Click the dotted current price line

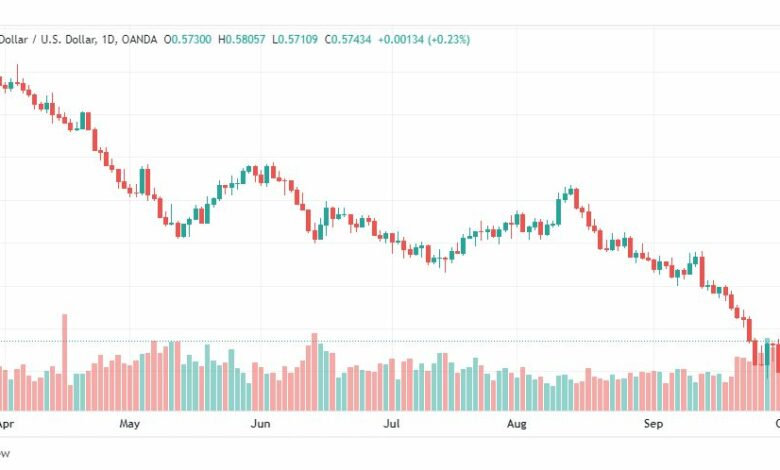click(390, 341)
